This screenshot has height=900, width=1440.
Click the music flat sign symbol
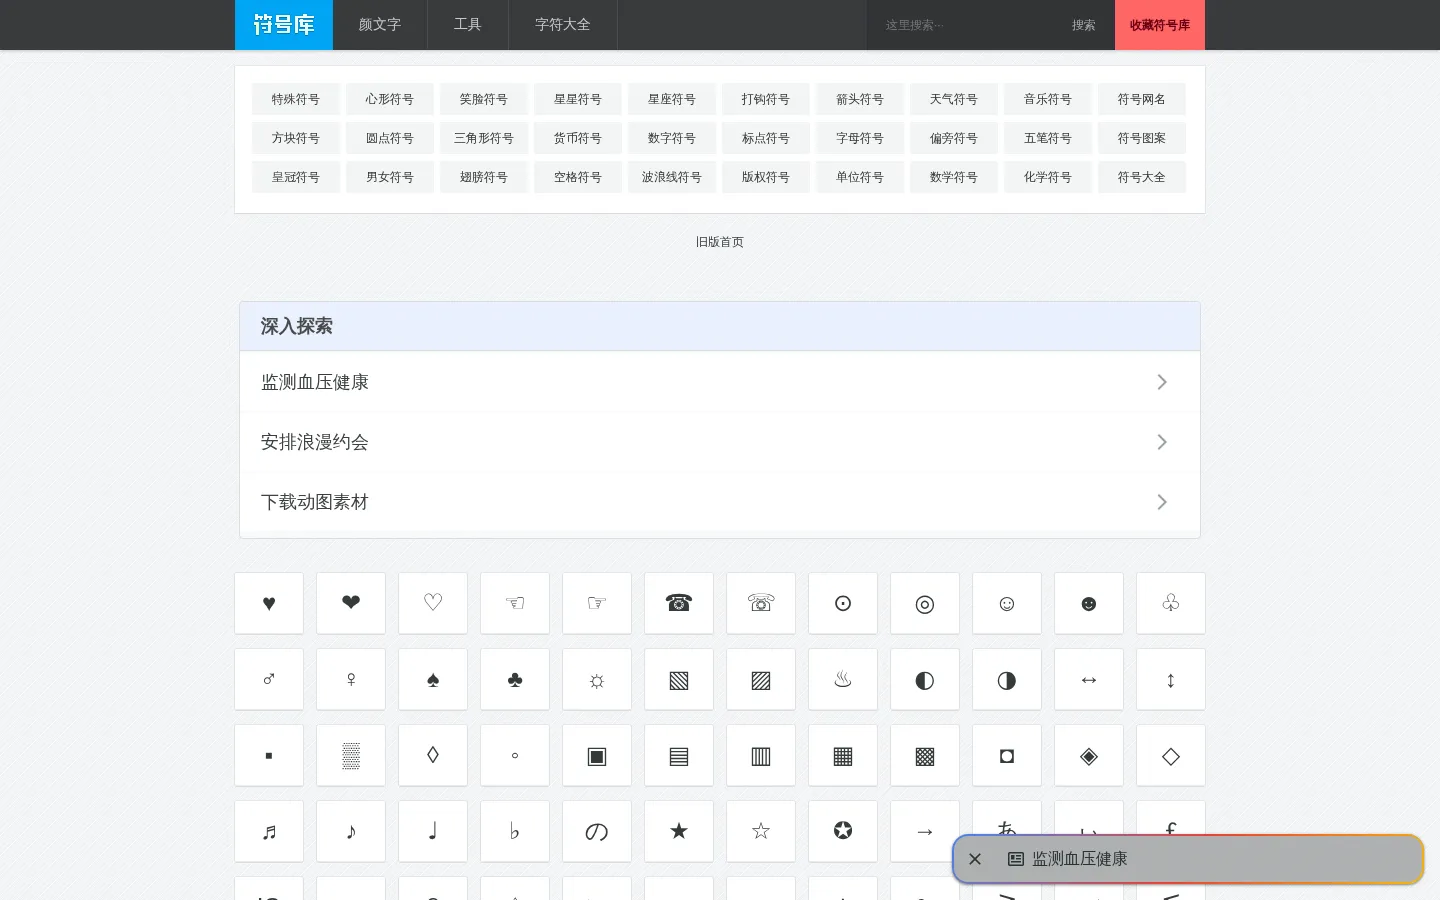tap(515, 831)
